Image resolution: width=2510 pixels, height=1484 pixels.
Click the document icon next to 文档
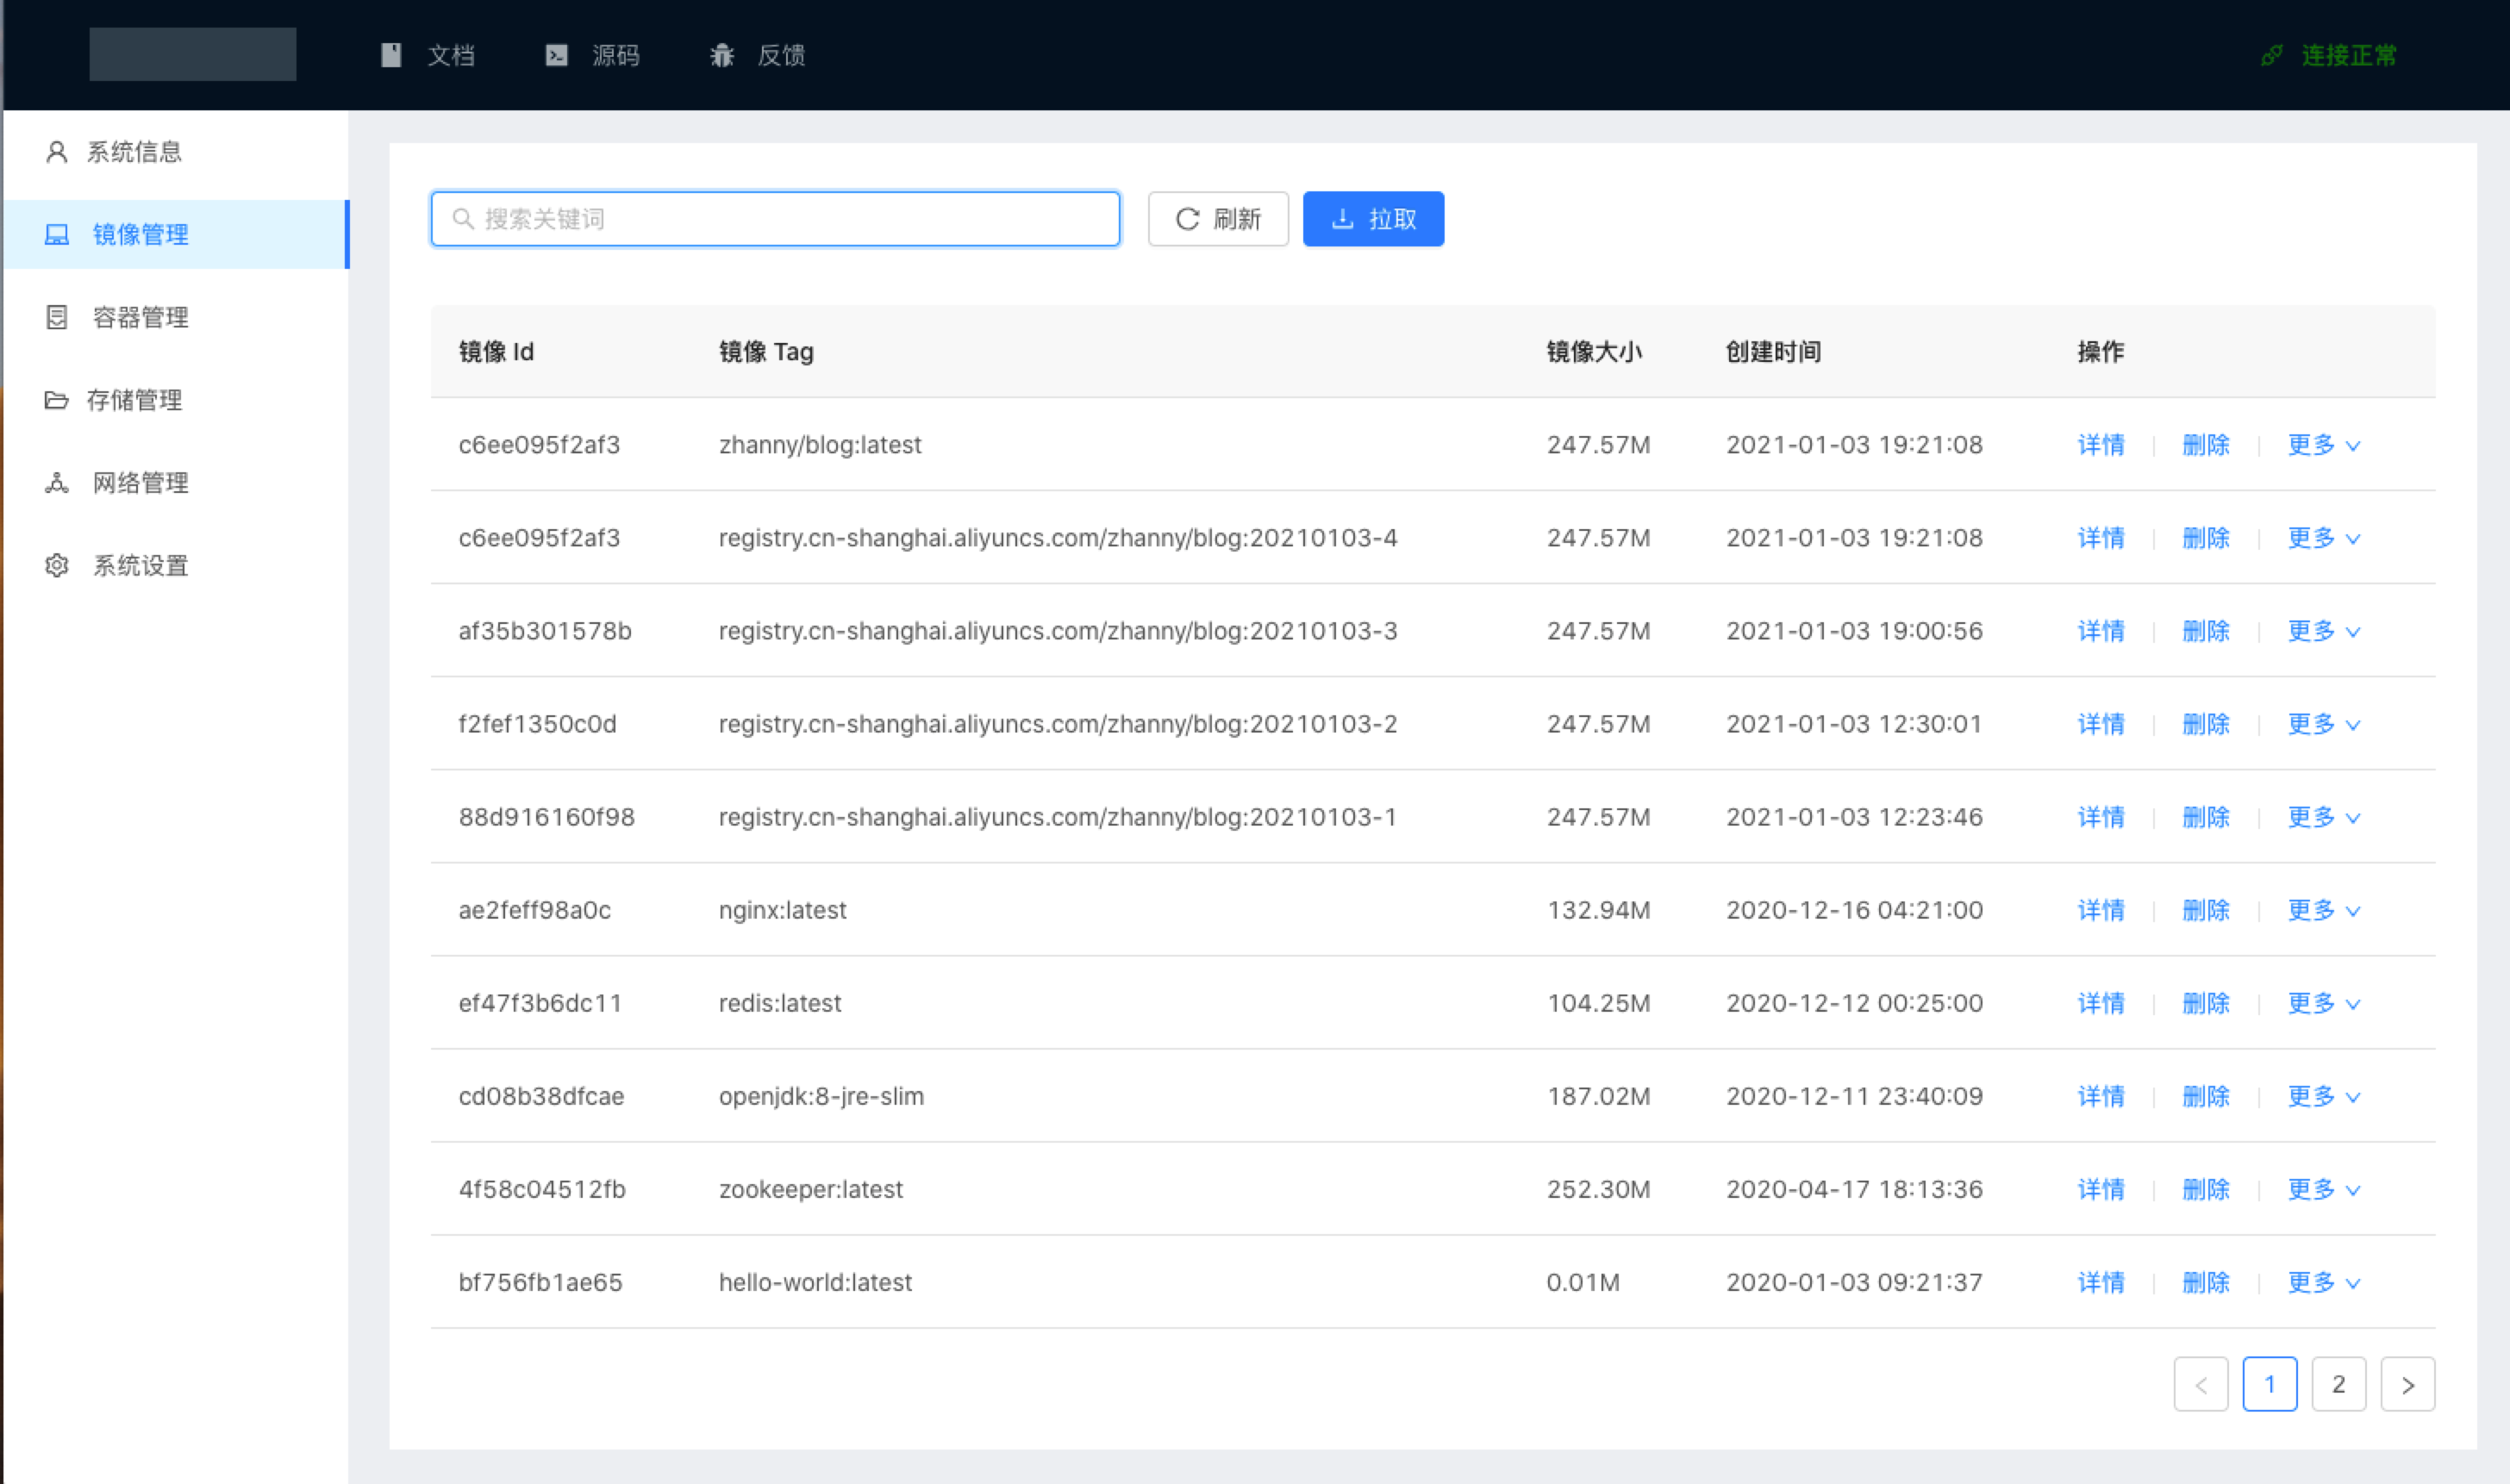(x=391, y=55)
